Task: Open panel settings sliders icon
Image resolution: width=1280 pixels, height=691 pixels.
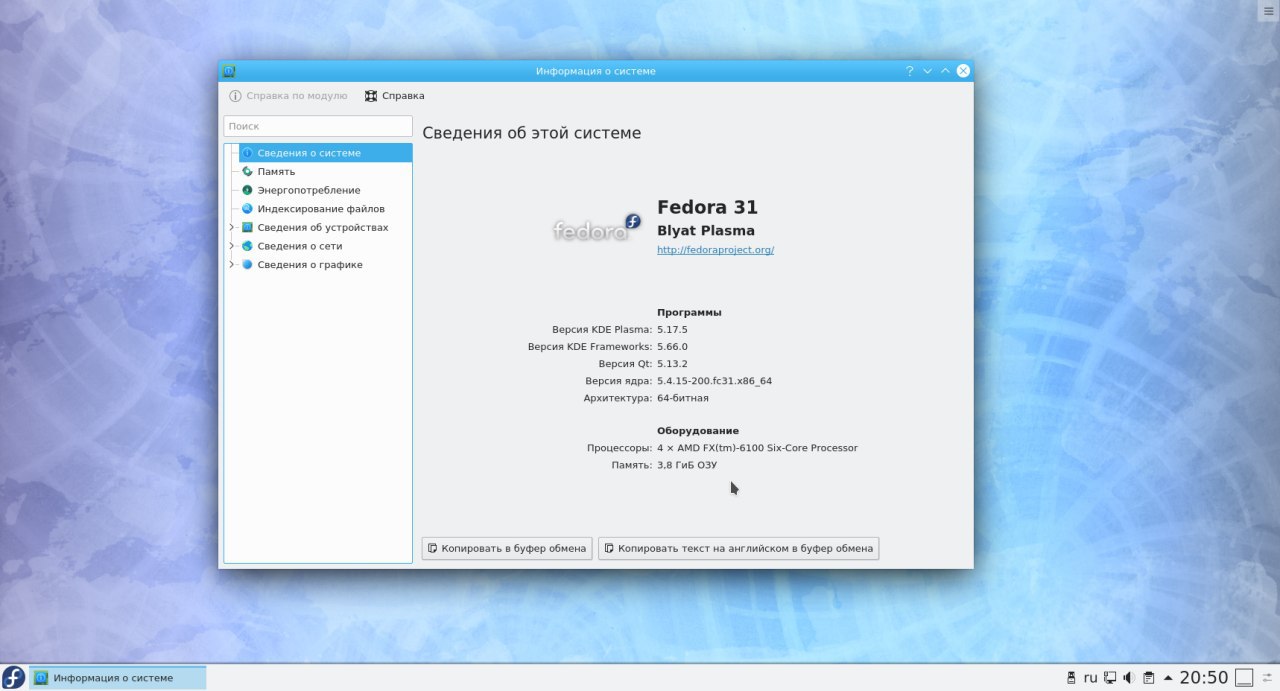Action: click(x=1267, y=678)
